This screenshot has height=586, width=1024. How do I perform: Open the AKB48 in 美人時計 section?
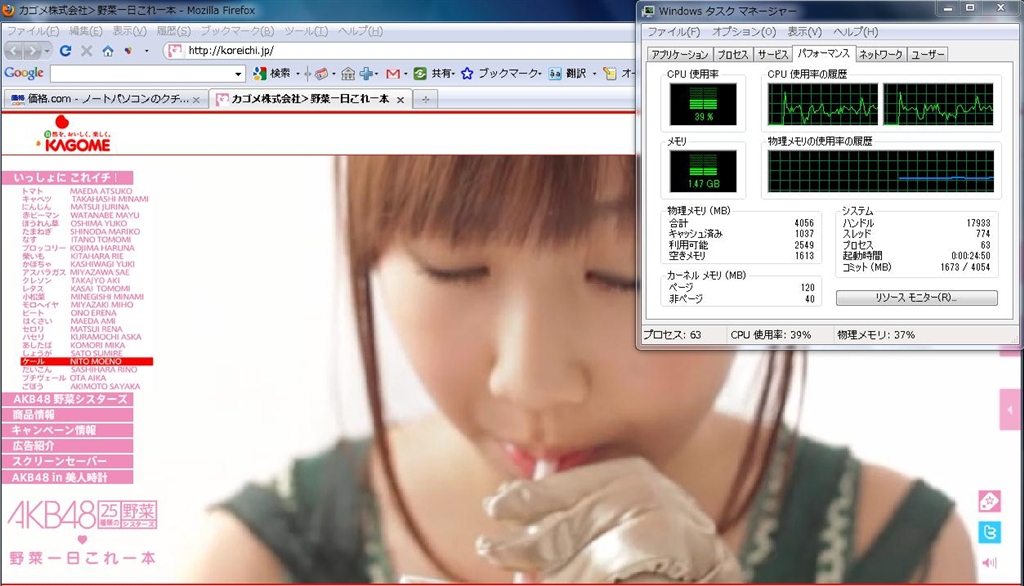point(67,478)
